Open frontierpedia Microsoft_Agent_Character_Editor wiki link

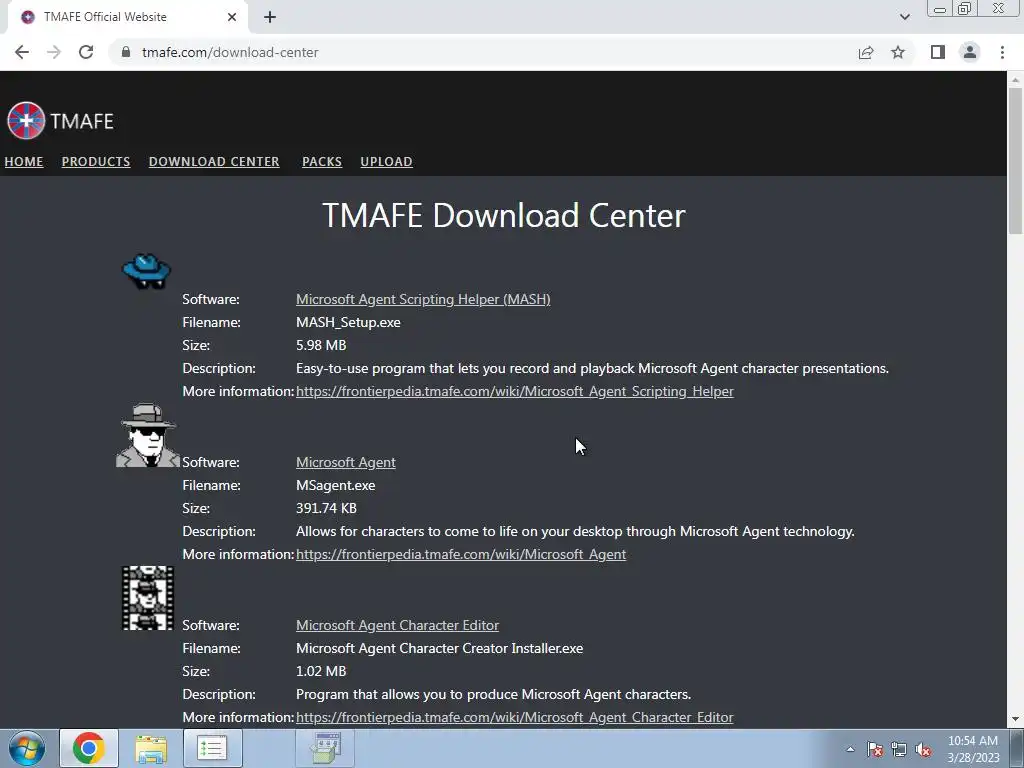pyautogui.click(x=515, y=717)
